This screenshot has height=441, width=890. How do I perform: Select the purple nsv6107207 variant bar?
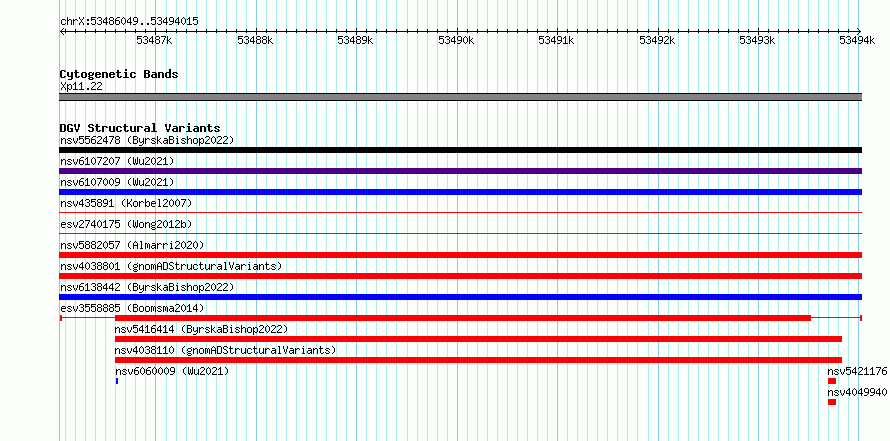[x=460, y=171]
